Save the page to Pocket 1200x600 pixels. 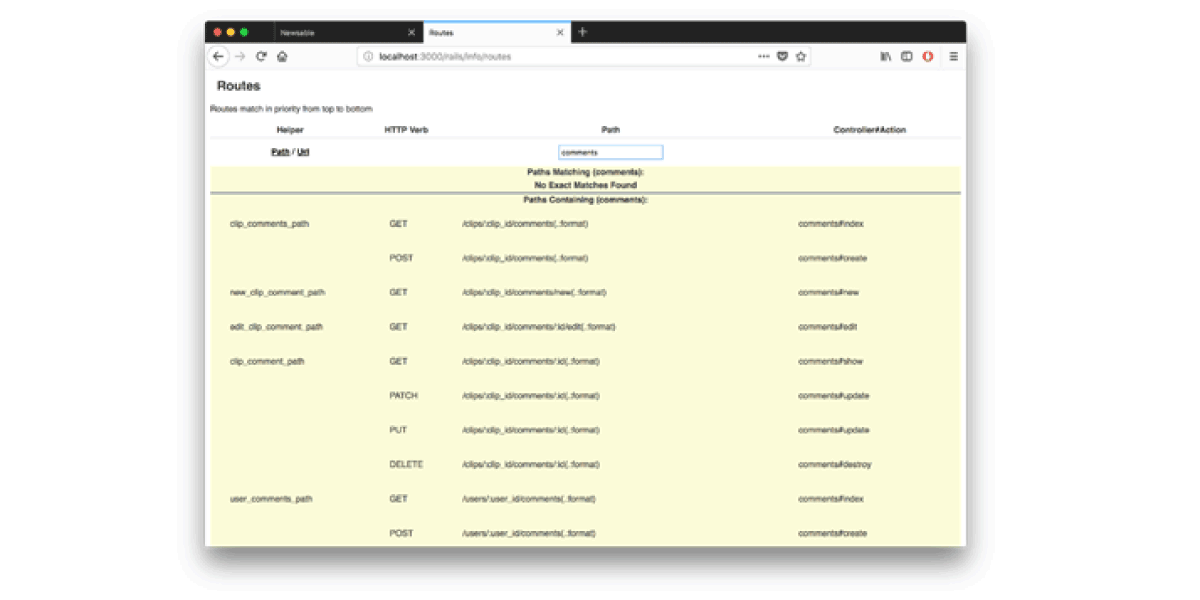click(782, 57)
